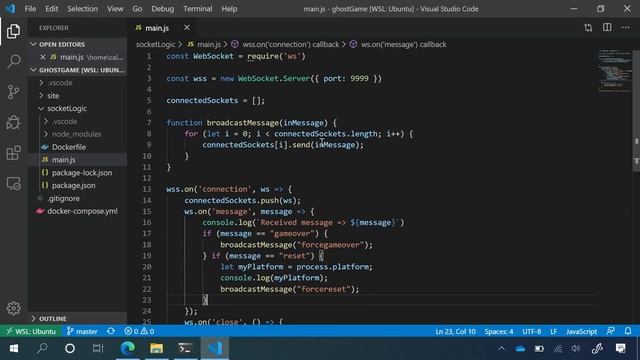Image resolution: width=640 pixels, height=360 pixels.
Task: Open the editor More Actions ellipsis
Action: 625,27
